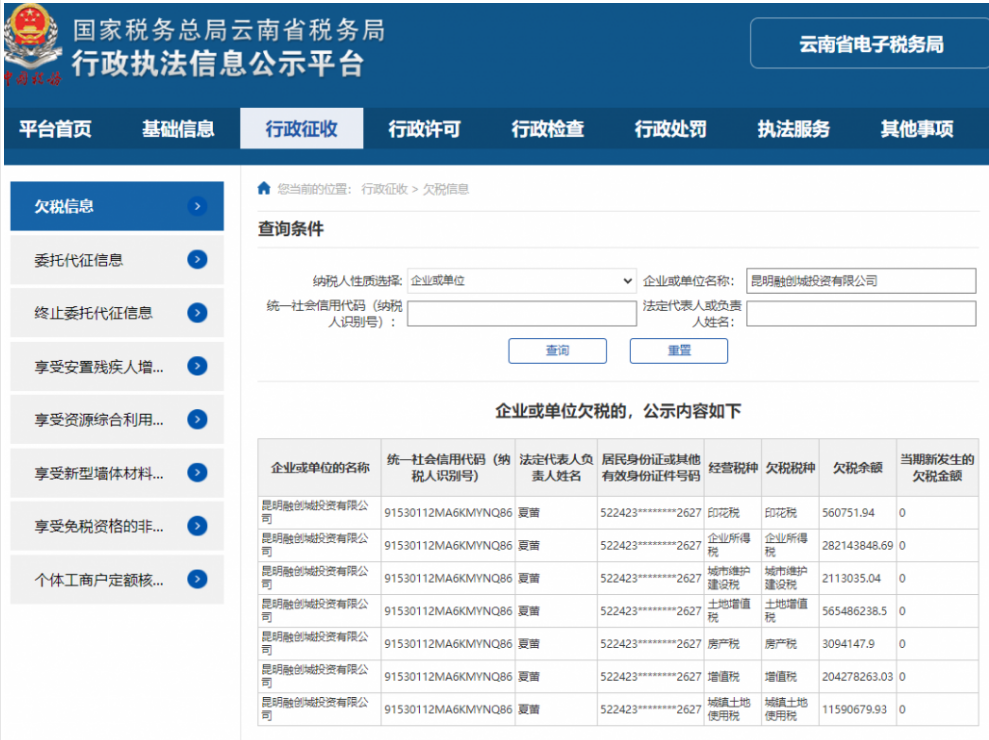Open the 基础信息 tab
This screenshot has width=989, height=740.
click(x=178, y=129)
